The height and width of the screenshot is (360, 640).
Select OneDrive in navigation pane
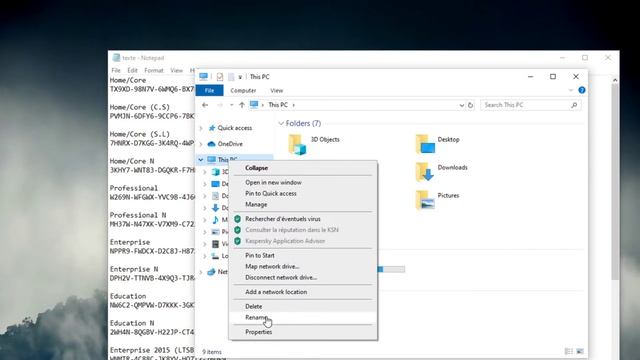click(230, 144)
